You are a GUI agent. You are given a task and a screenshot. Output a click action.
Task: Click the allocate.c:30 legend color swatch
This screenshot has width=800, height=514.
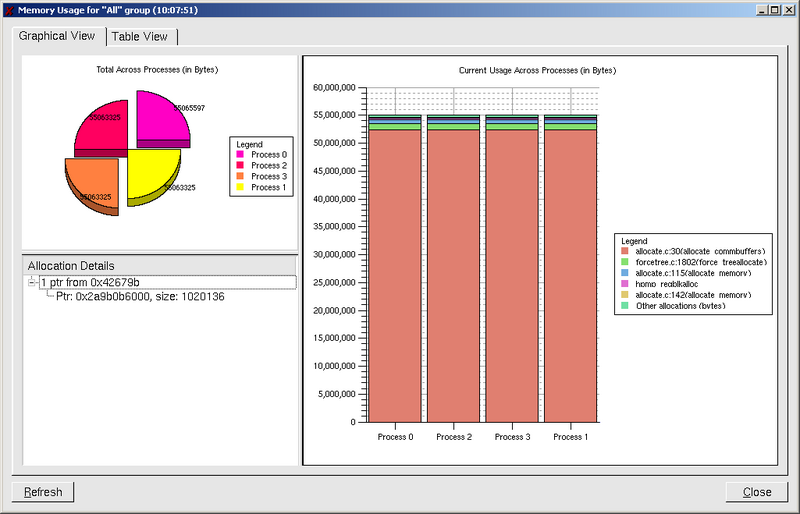pos(626,250)
